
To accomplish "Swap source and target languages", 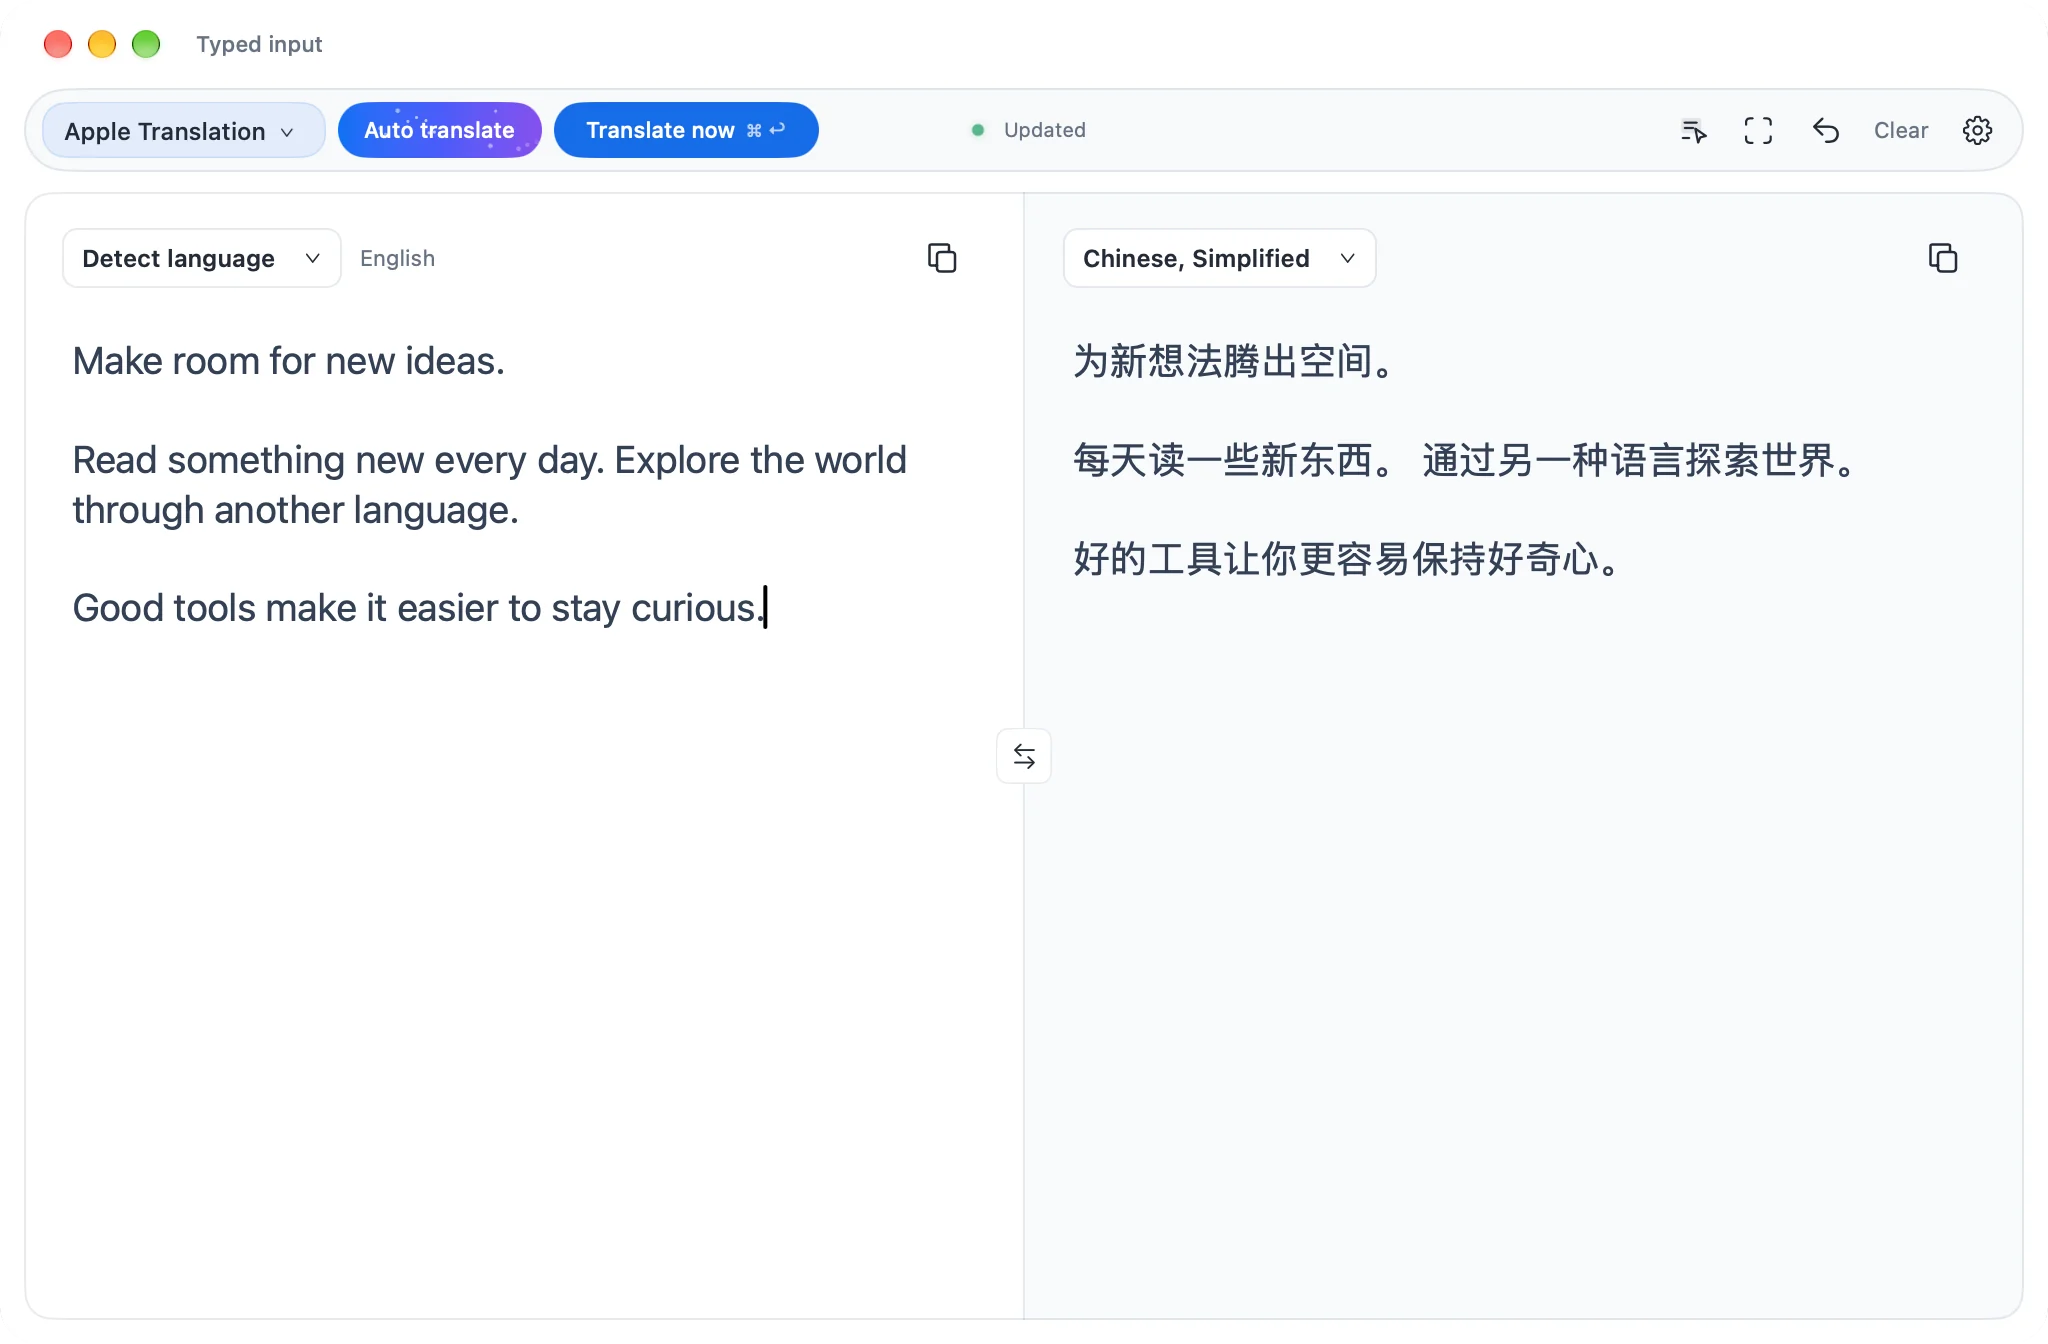I will point(1024,756).
